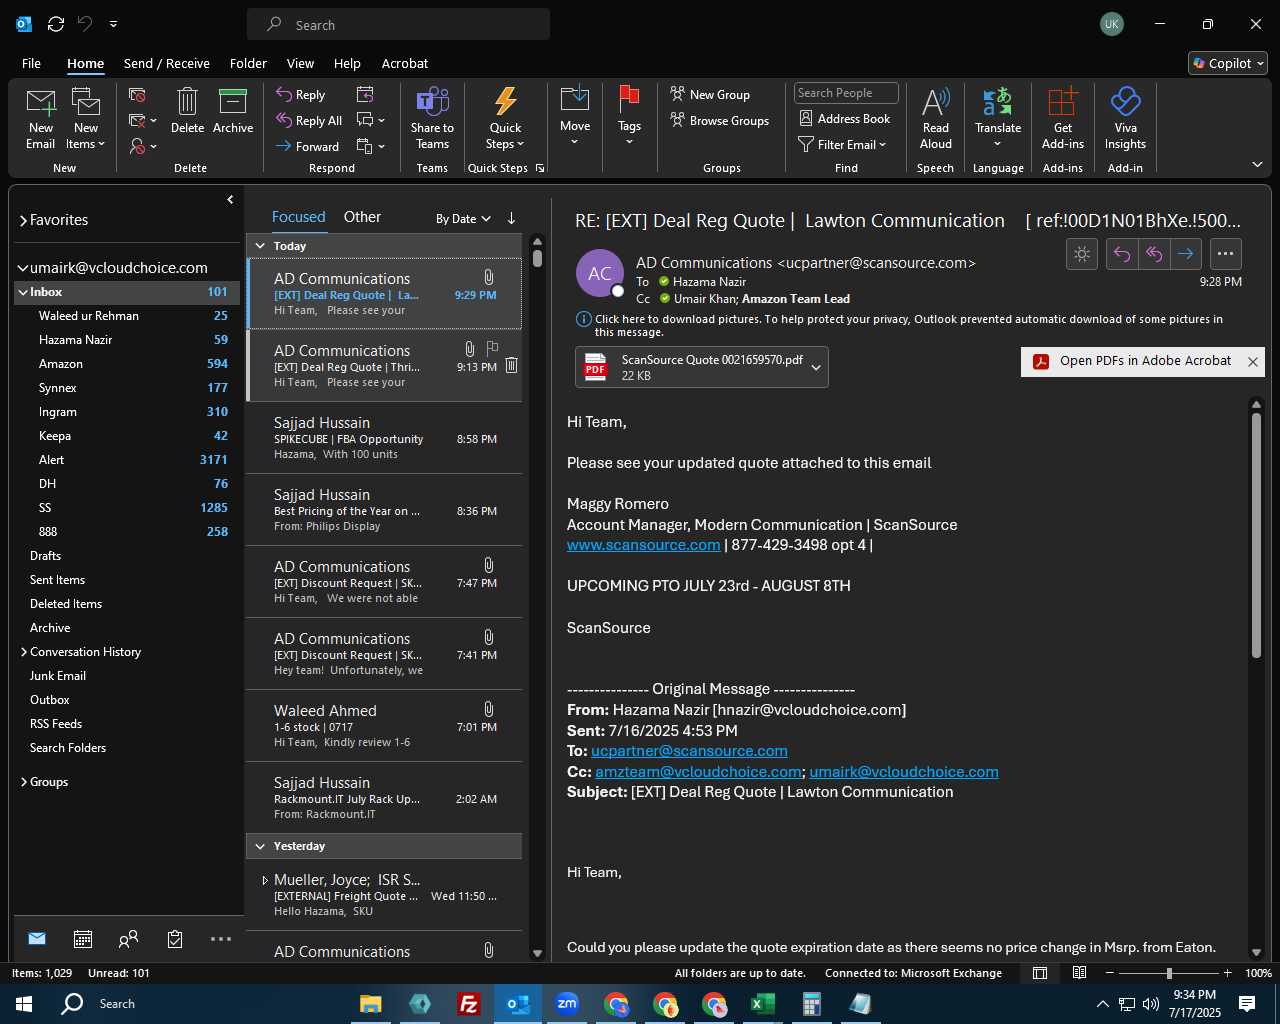Expand the Groups section
Viewport: 1280px width, 1024px height.
[23, 782]
